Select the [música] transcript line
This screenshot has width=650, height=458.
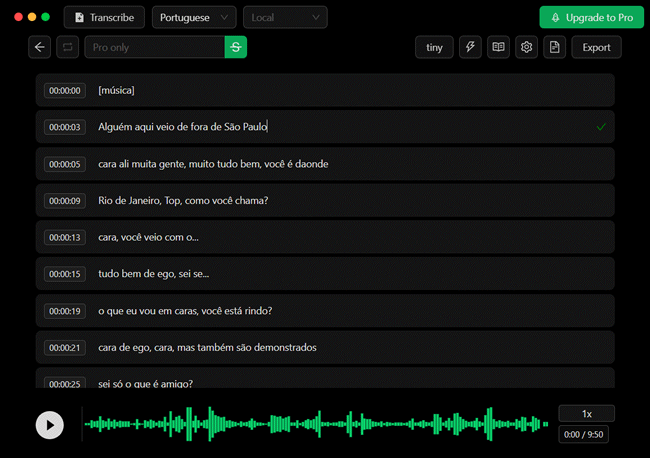(325, 90)
